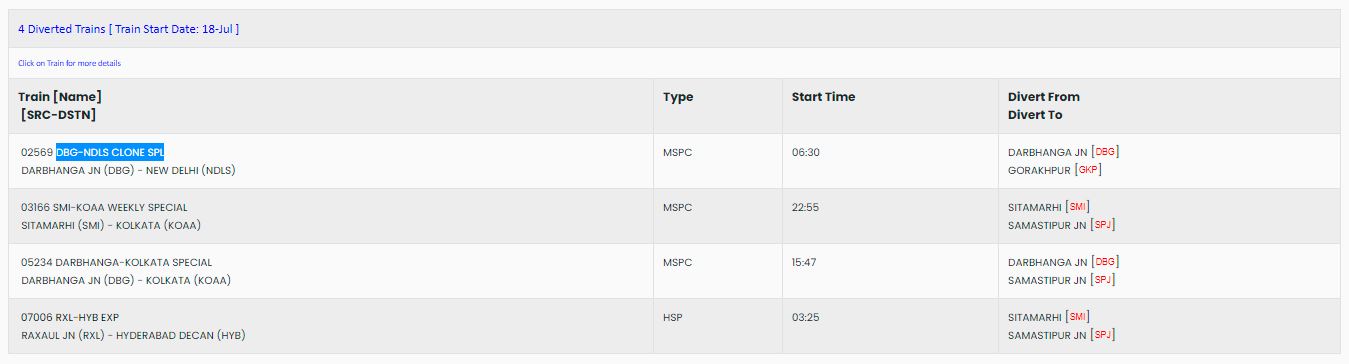Click the GKP station code tag
The width and height of the screenshot is (1349, 364).
tap(1089, 170)
